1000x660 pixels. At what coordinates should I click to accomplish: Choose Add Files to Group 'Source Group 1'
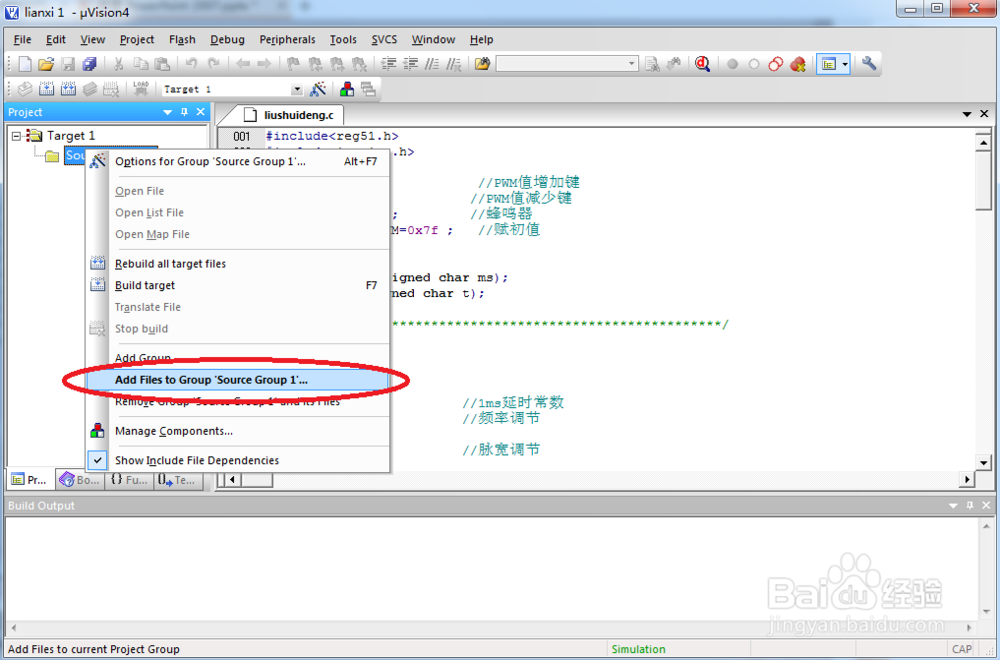(237, 380)
